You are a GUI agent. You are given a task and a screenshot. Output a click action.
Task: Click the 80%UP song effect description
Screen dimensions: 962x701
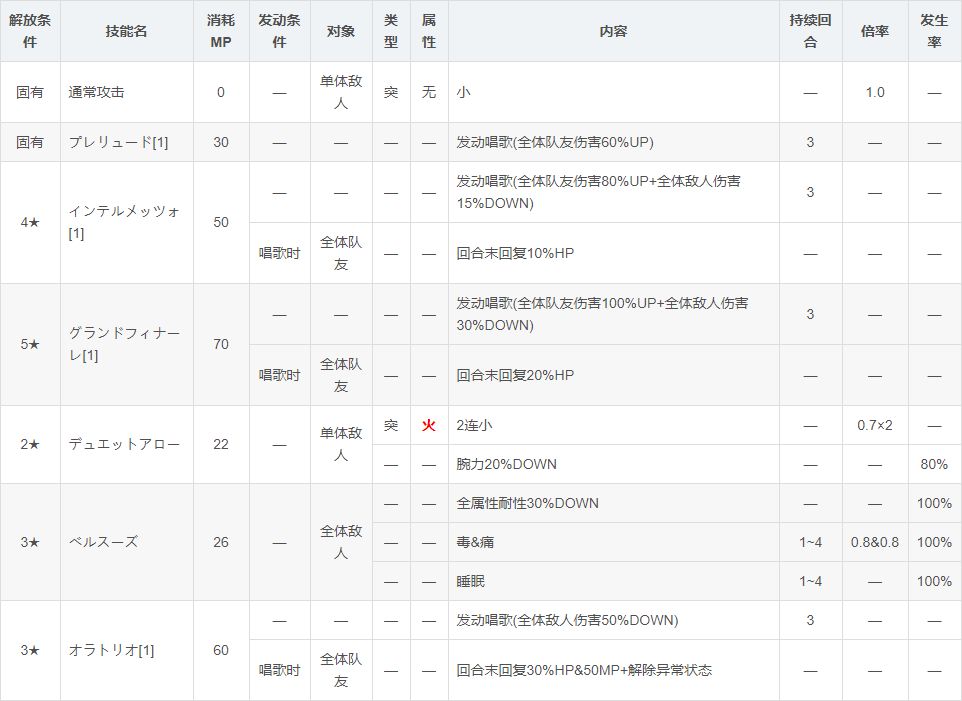[599, 192]
